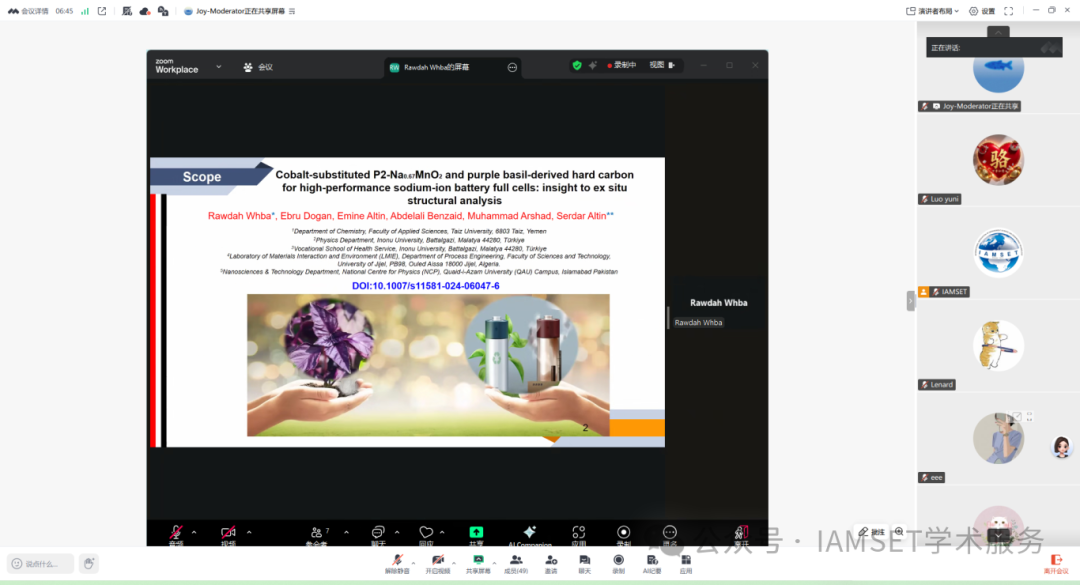Open the members list (成员)
Viewport: 1080px width, 585px height.
click(x=516, y=562)
